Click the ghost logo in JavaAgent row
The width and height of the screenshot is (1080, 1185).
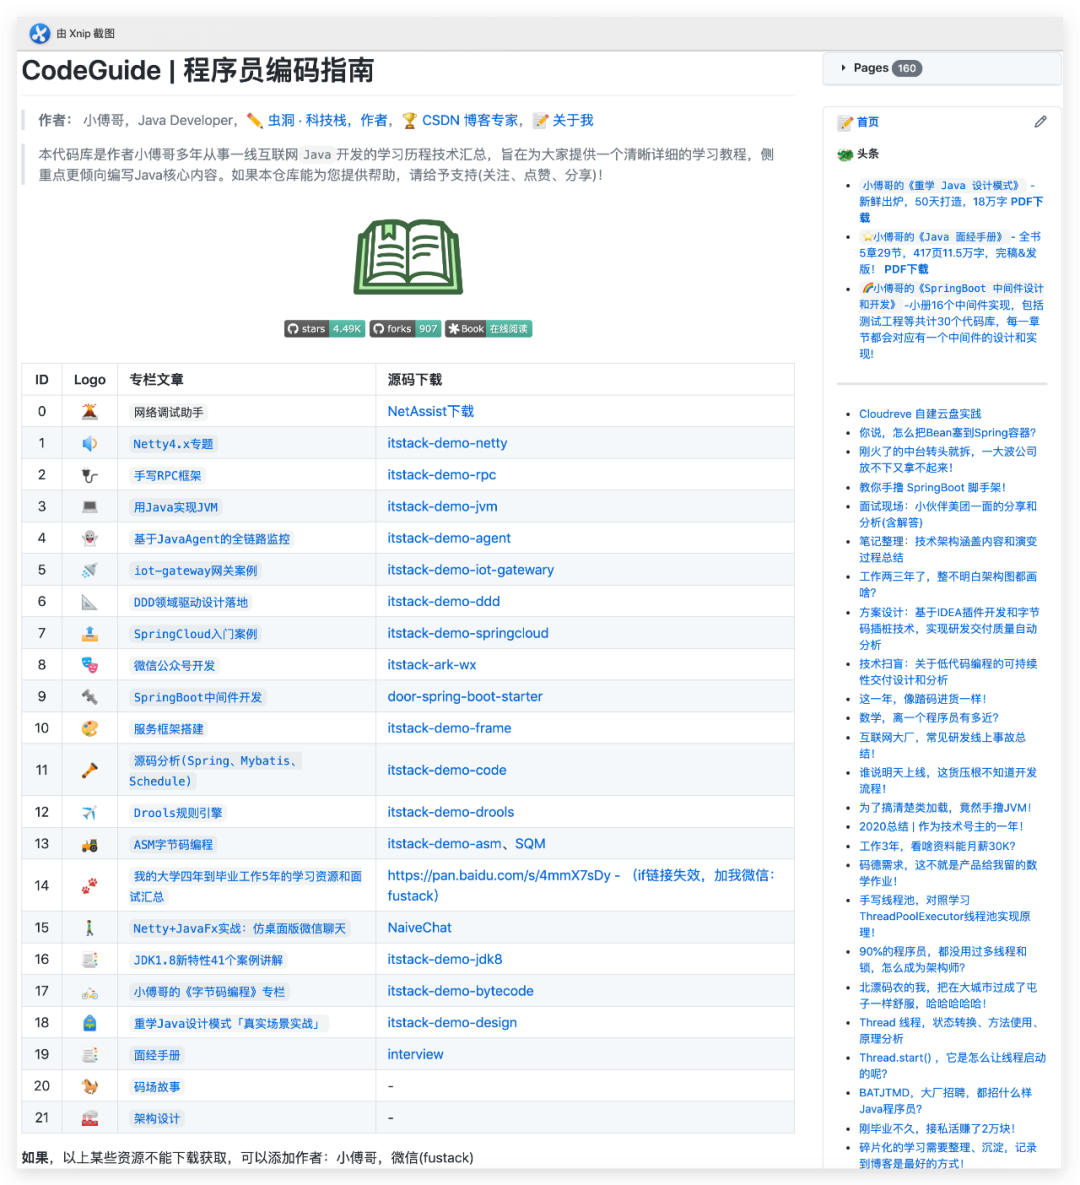click(x=89, y=538)
